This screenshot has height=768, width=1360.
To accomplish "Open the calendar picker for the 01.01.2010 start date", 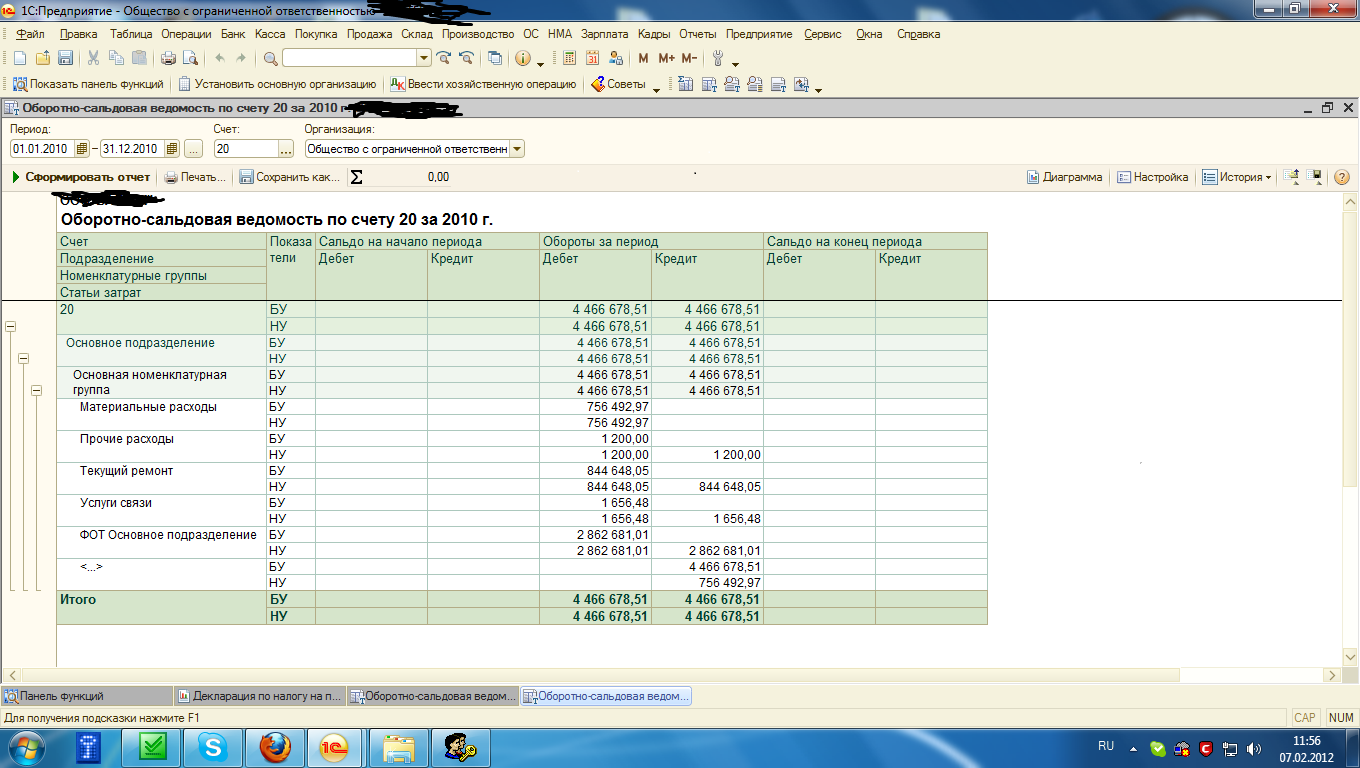I will click(x=82, y=149).
